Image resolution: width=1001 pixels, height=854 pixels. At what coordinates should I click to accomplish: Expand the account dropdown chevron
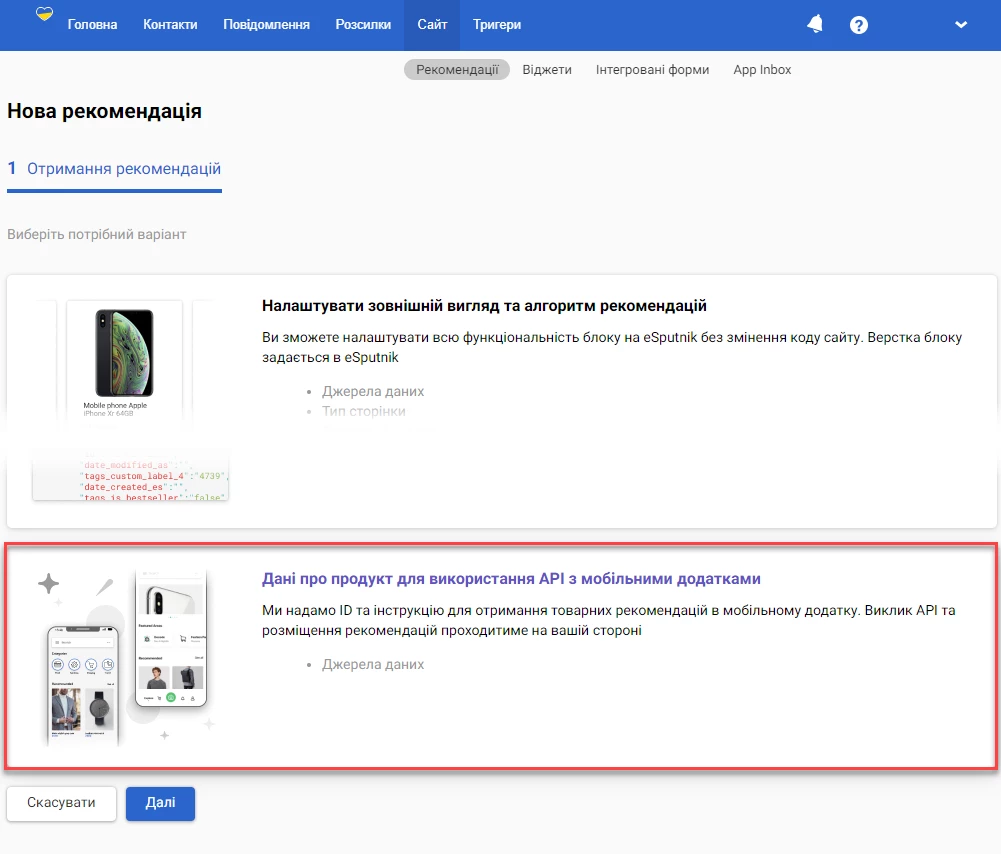point(961,25)
